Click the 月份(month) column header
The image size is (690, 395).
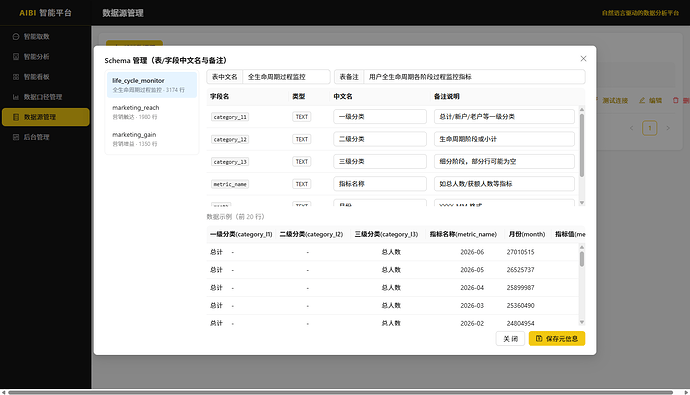point(527,234)
